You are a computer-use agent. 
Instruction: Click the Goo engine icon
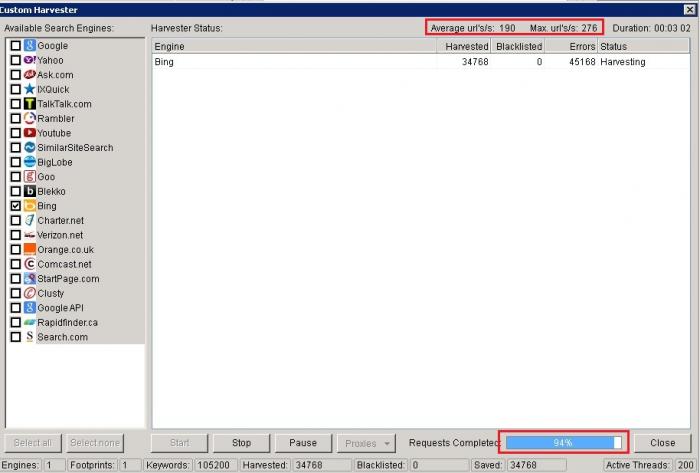pyautogui.click(x=29, y=177)
